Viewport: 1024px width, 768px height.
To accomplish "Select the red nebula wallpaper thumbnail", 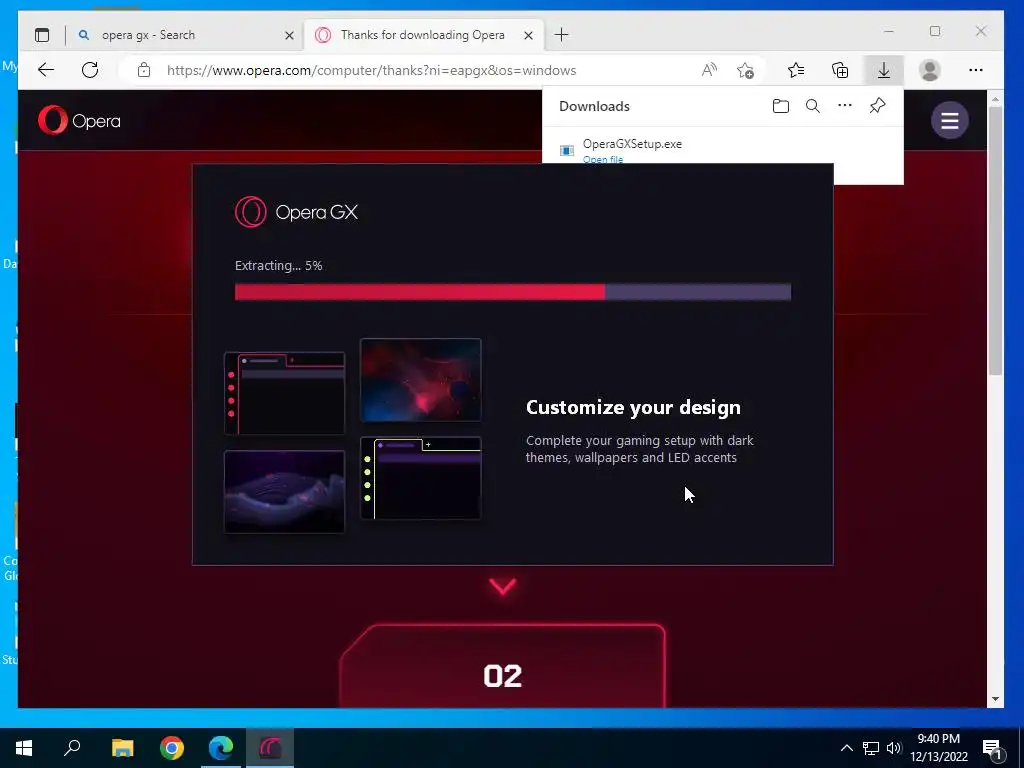I will pyautogui.click(x=421, y=379).
